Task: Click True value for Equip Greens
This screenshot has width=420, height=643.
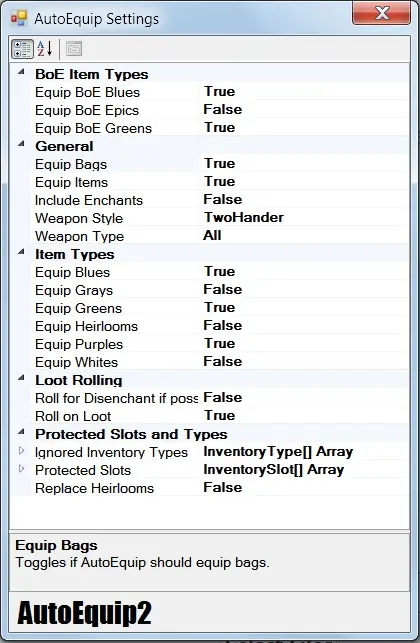Action: tap(219, 308)
